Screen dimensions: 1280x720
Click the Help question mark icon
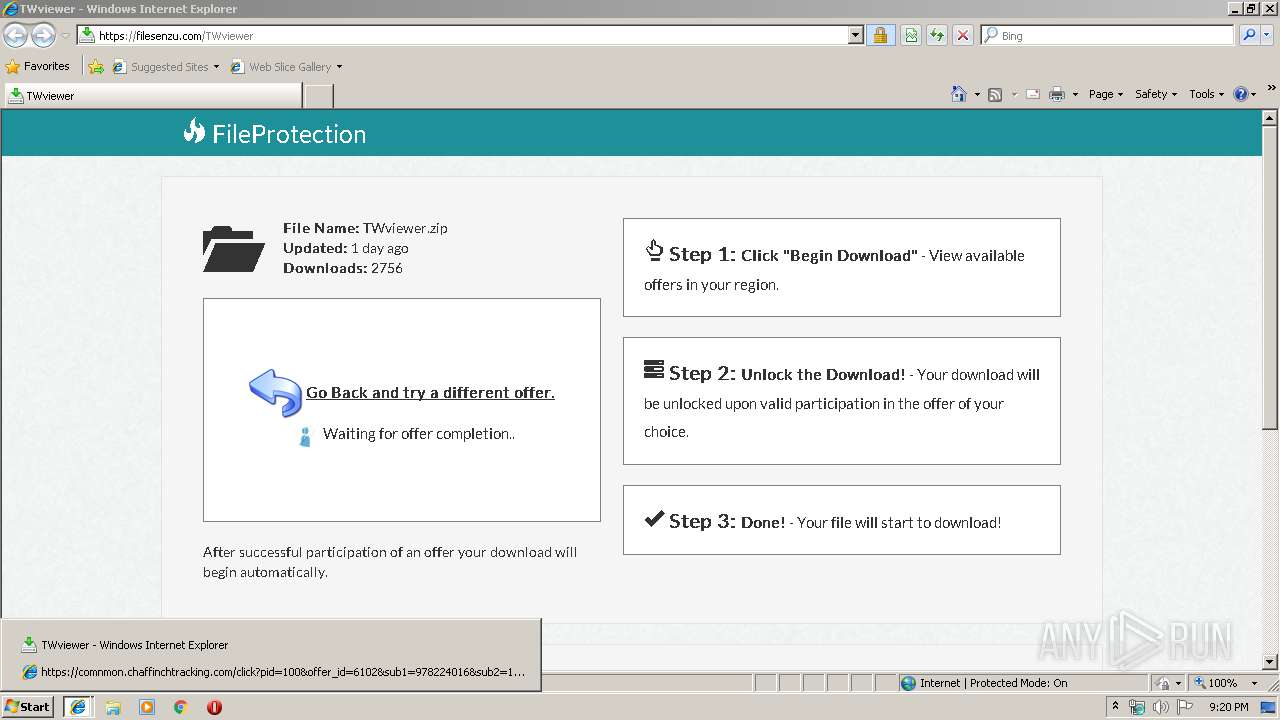click(x=1241, y=94)
